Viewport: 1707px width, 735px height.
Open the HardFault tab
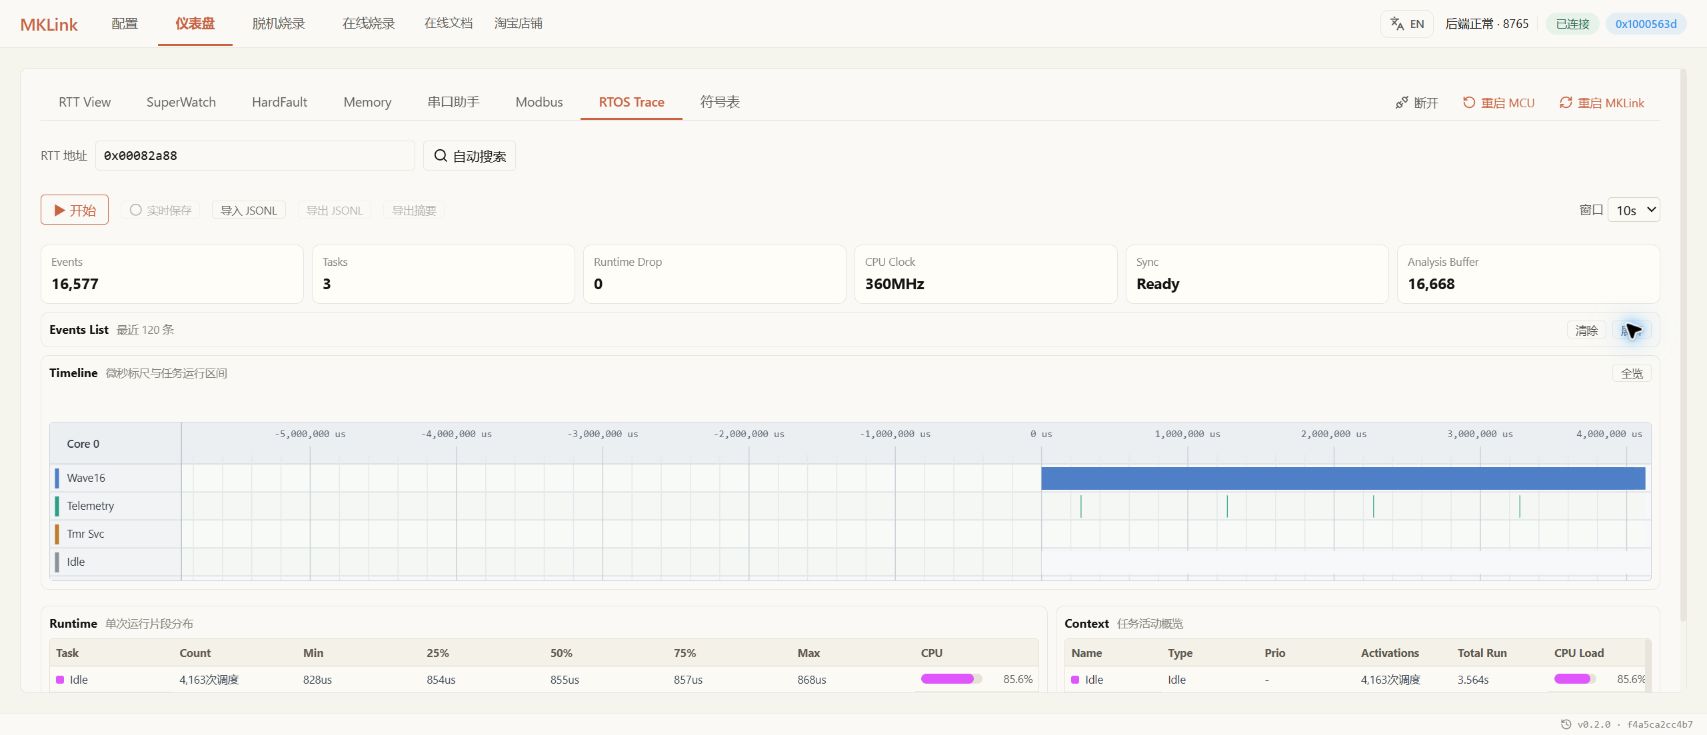[x=280, y=102]
